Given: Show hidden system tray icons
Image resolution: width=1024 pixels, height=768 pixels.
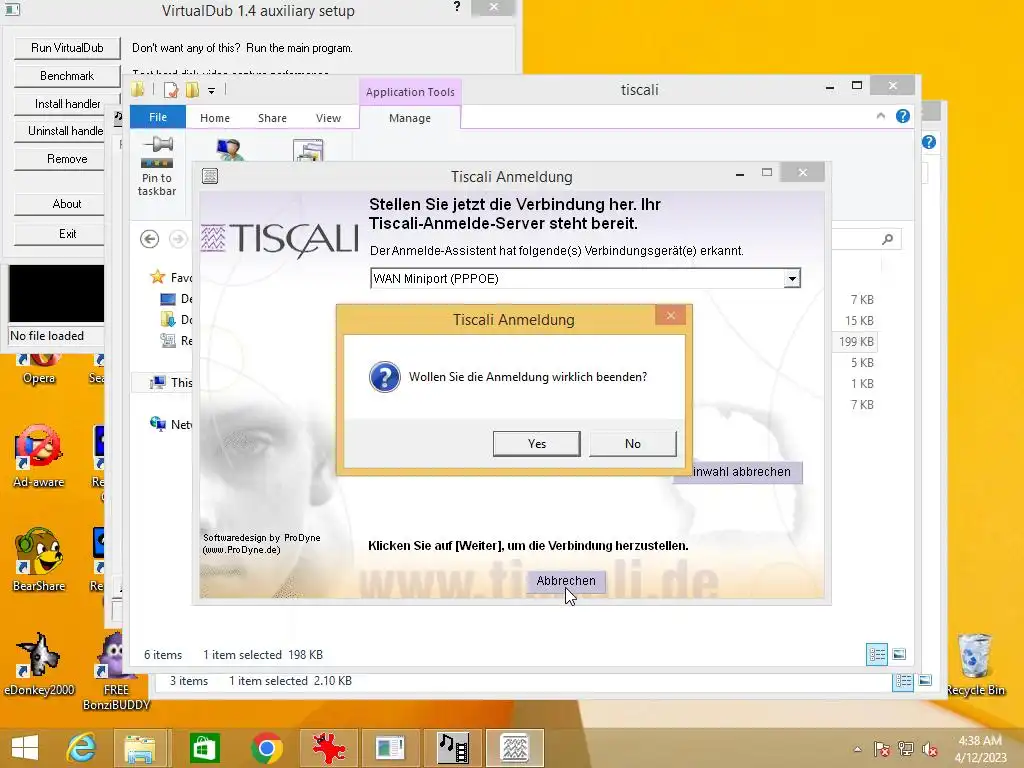Looking at the screenshot, I should (857, 749).
